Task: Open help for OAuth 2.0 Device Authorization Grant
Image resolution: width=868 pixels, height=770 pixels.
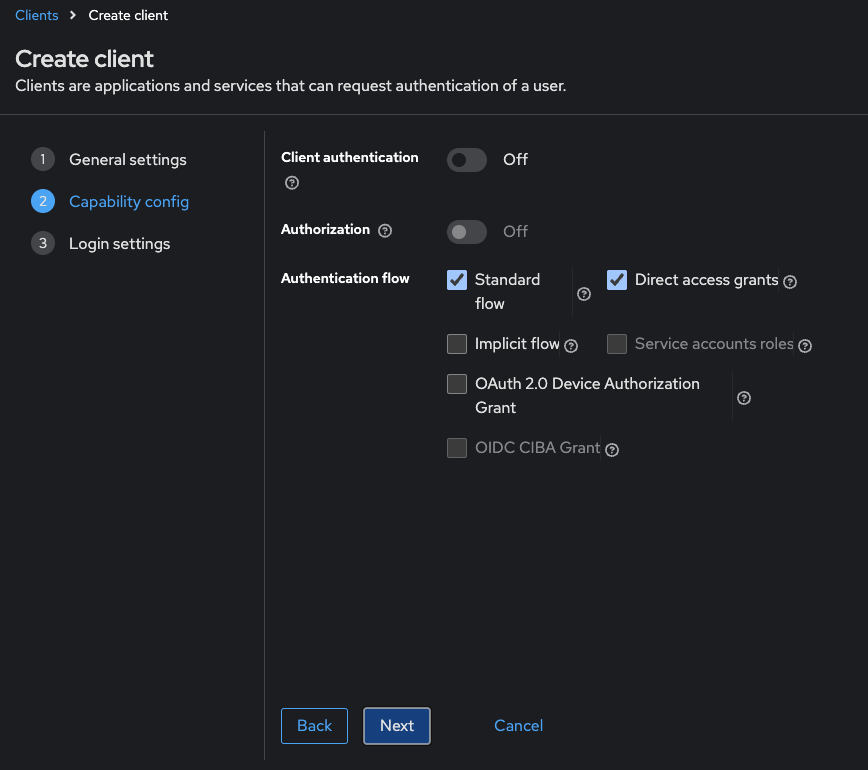Action: coord(743,397)
